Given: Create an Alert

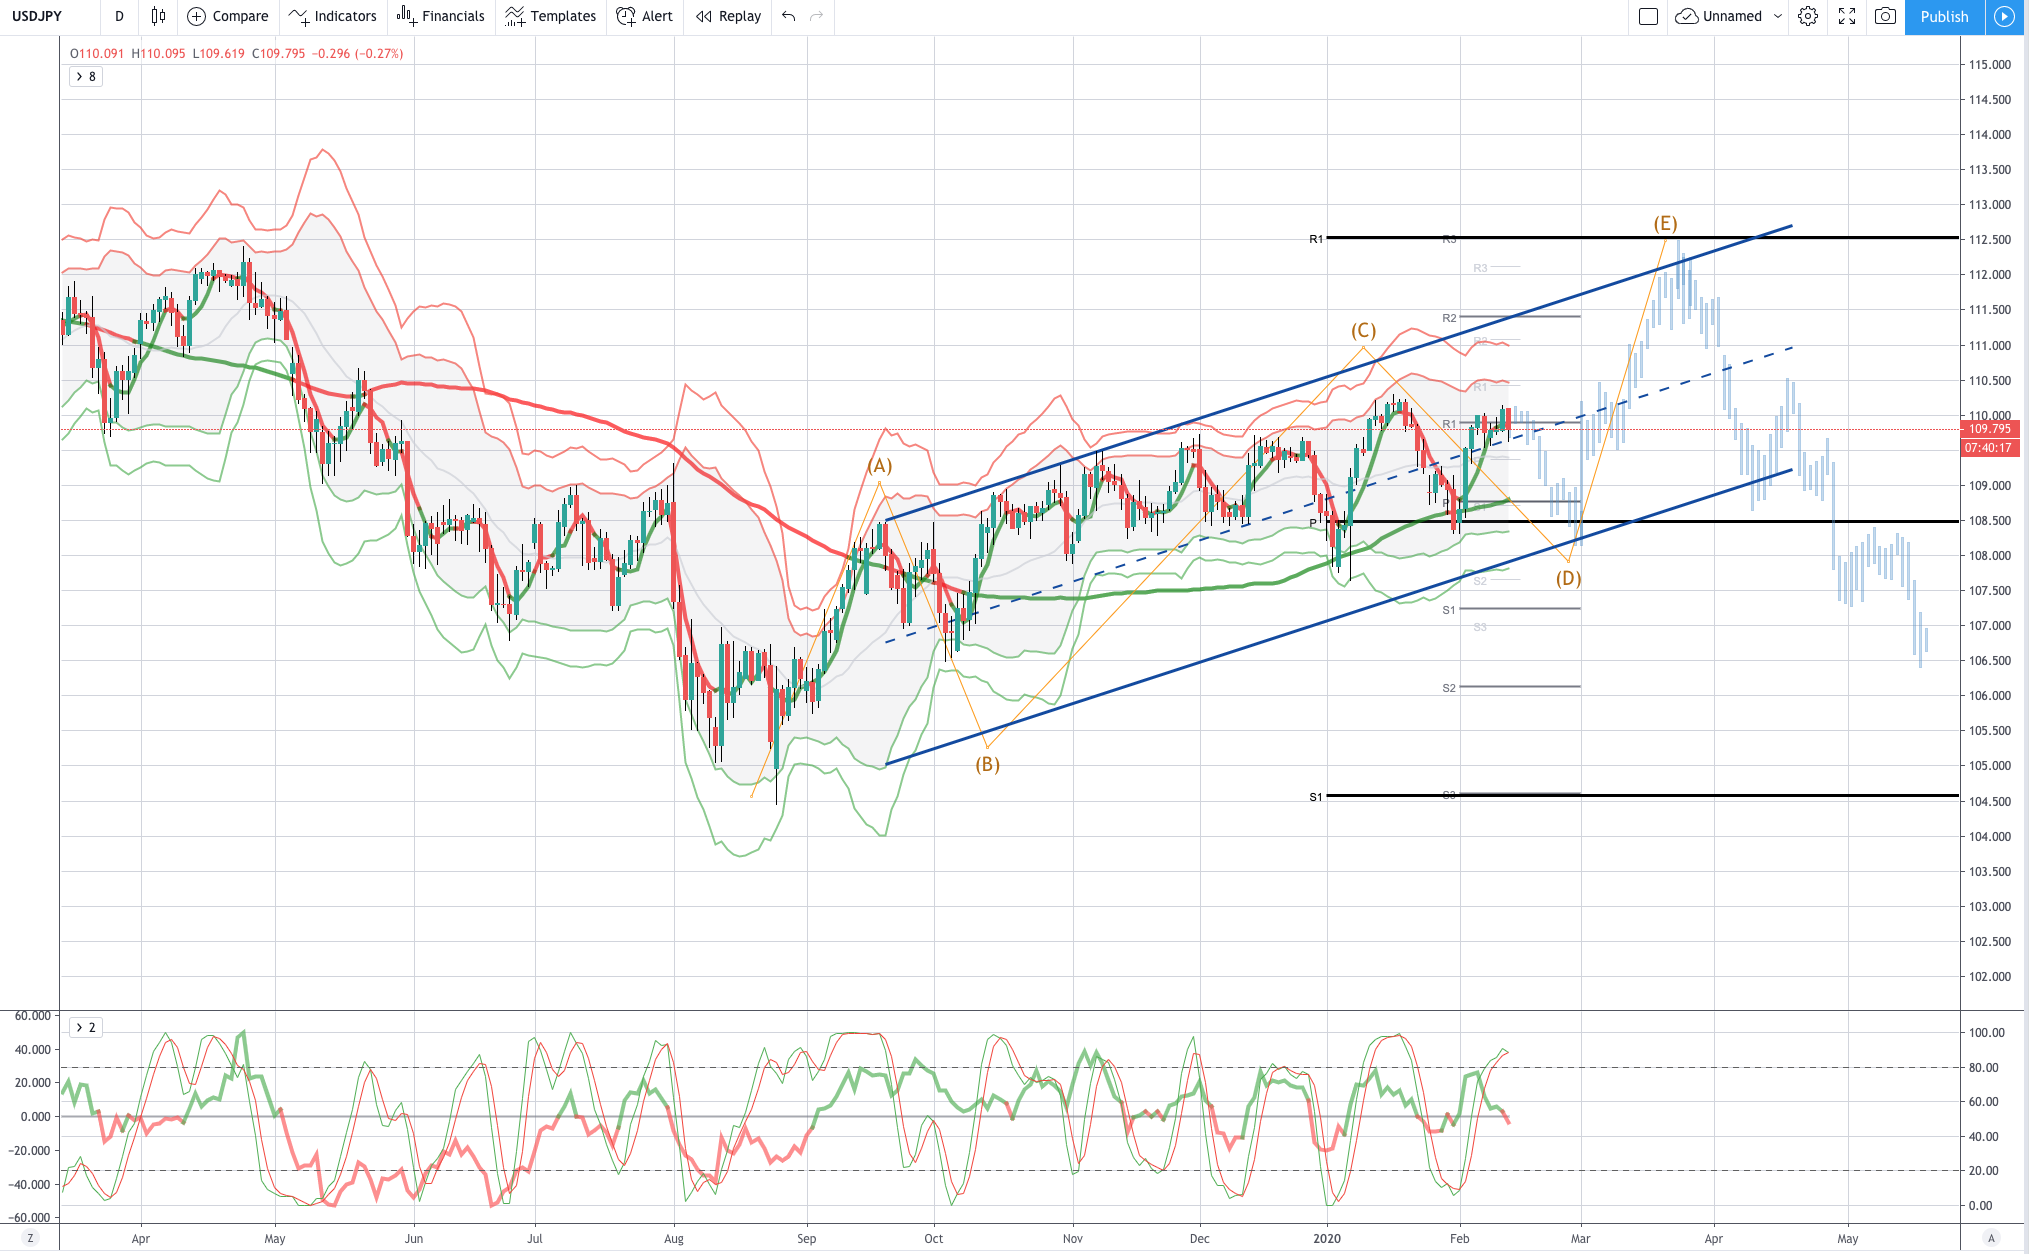Looking at the screenshot, I should point(645,16).
